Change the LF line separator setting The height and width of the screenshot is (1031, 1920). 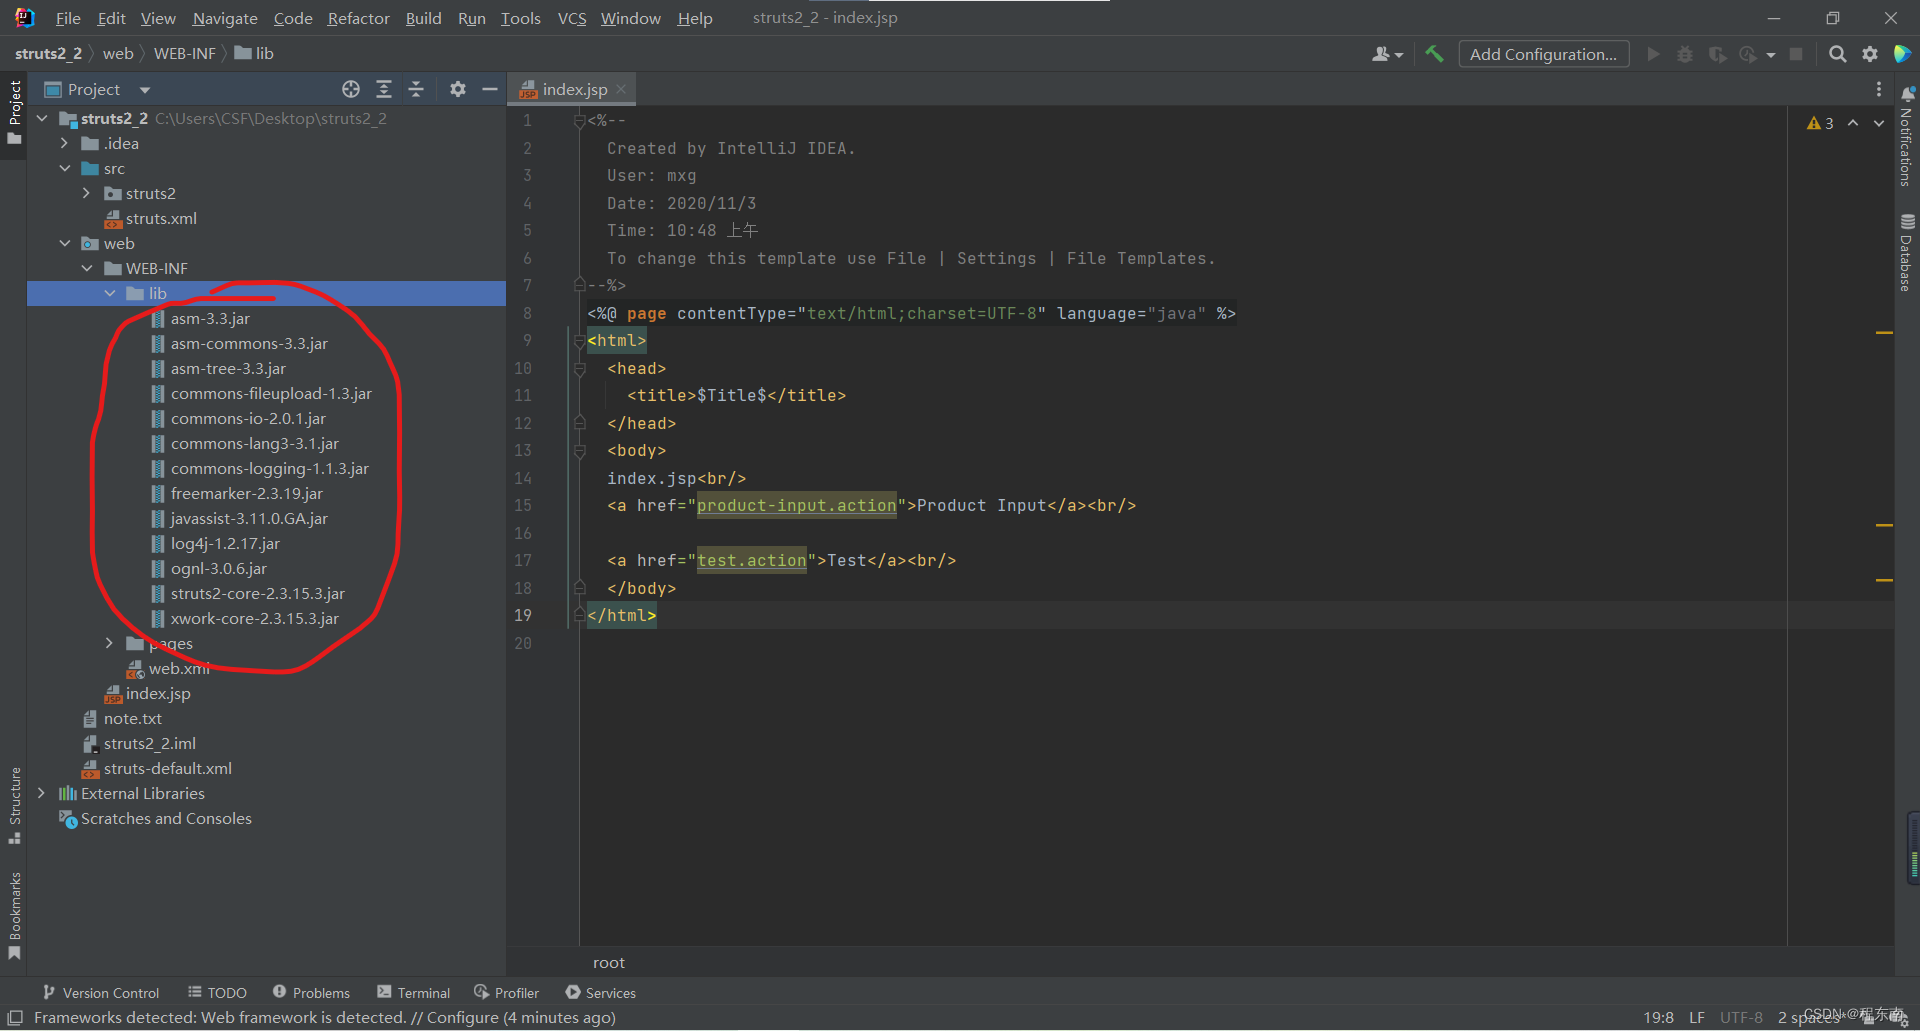pyautogui.click(x=1696, y=1017)
